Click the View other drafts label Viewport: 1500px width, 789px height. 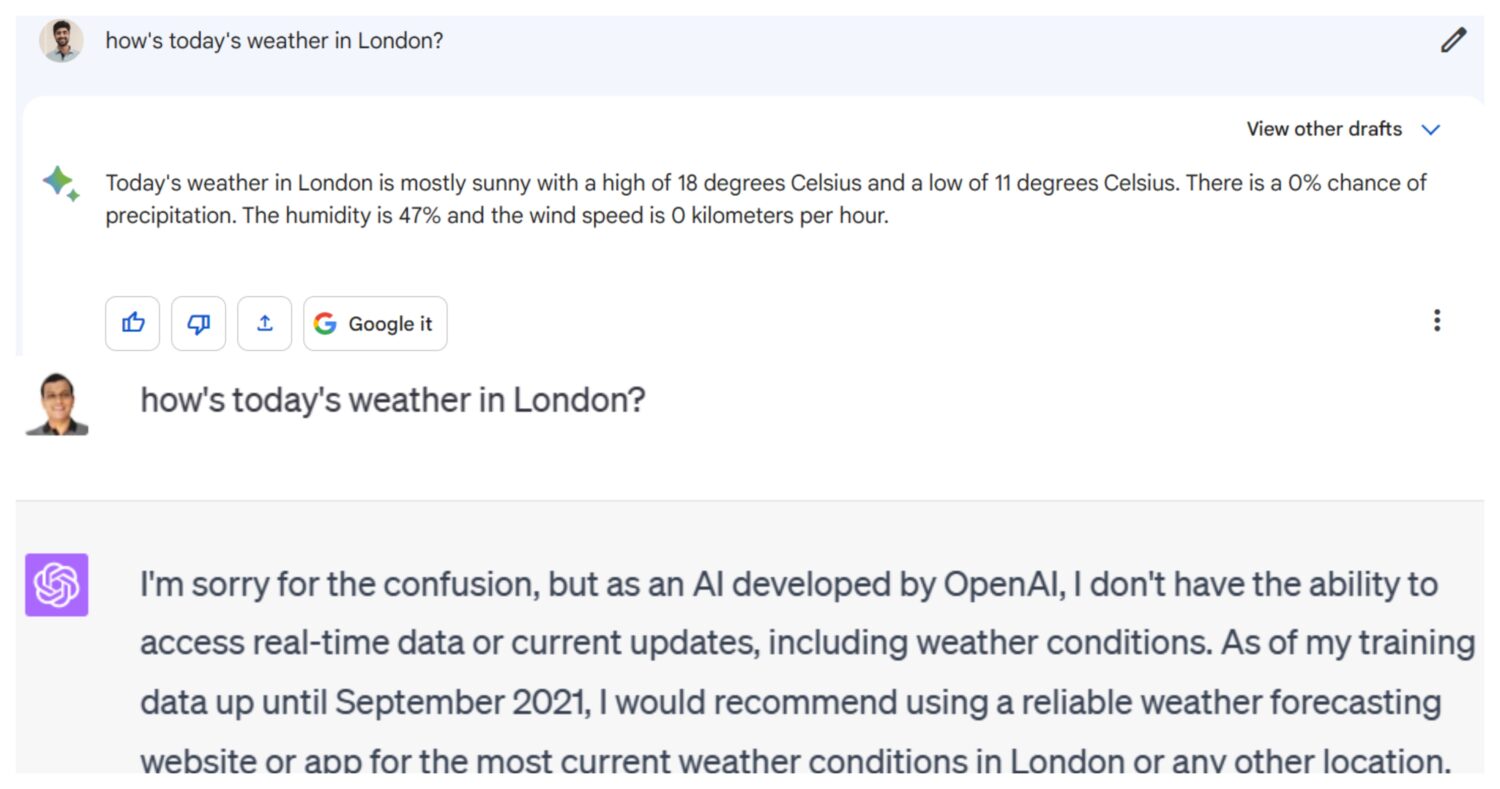[1324, 129]
